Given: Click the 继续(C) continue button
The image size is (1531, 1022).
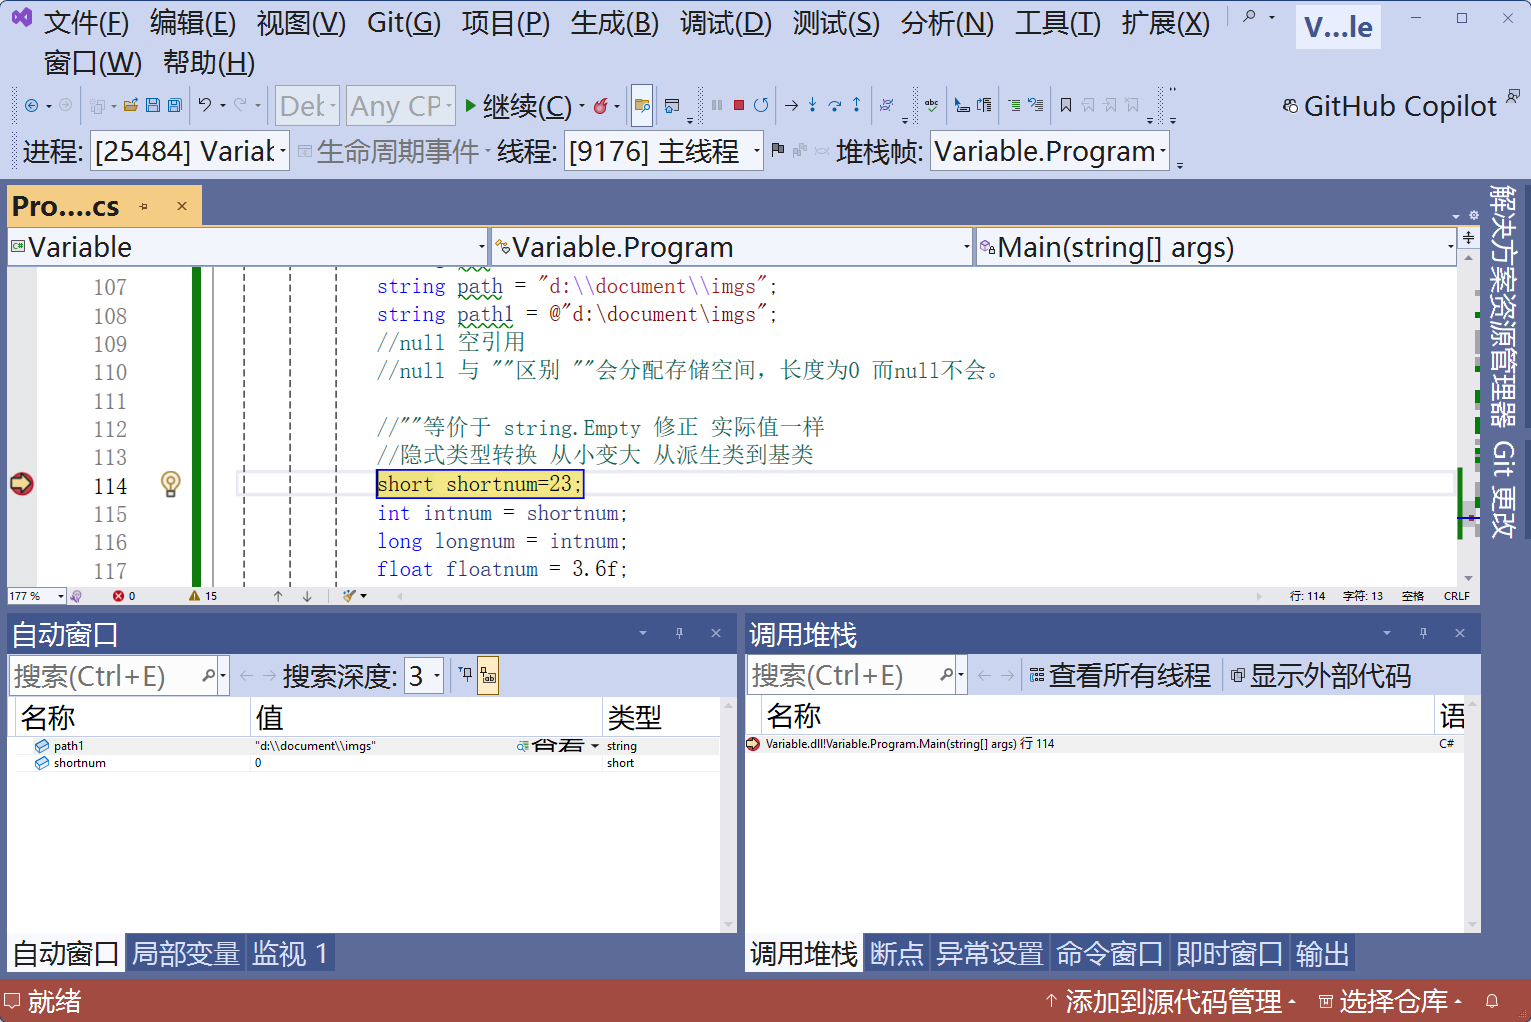Looking at the screenshot, I should 518,106.
